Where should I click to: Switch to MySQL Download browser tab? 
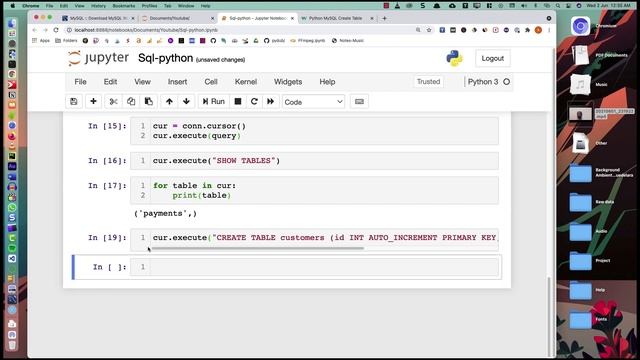click(x=98, y=18)
